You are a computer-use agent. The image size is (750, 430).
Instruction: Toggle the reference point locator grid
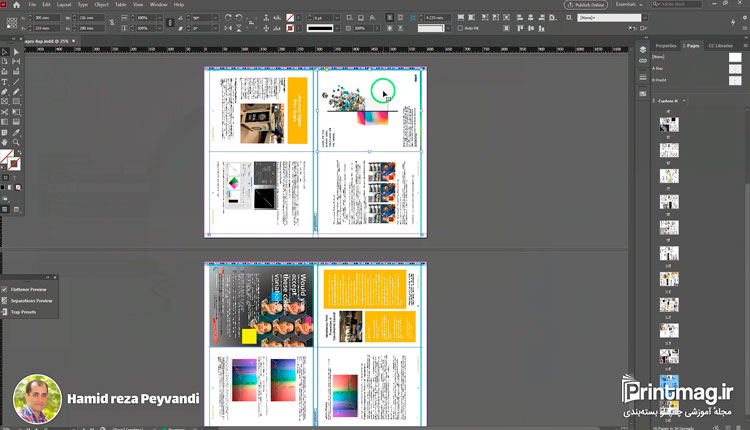12,22
